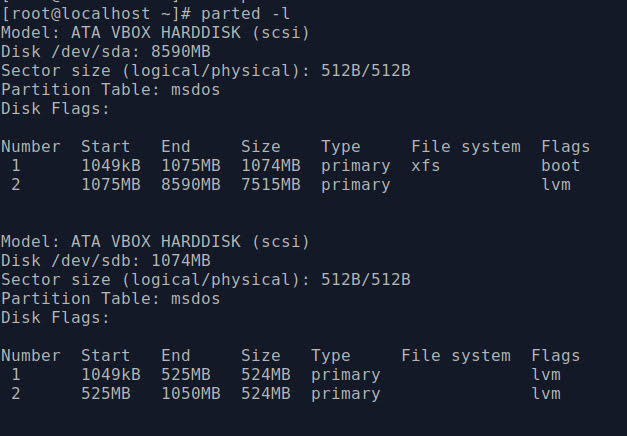Click the 'Number' header in the sda table
627x436 pixels.
click(x=31, y=147)
